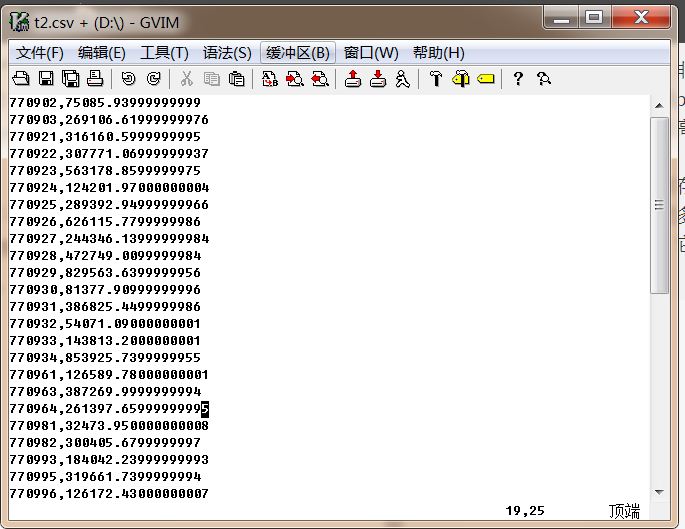Undo the last change
Image resolution: width=685 pixels, height=529 pixels.
click(128, 79)
